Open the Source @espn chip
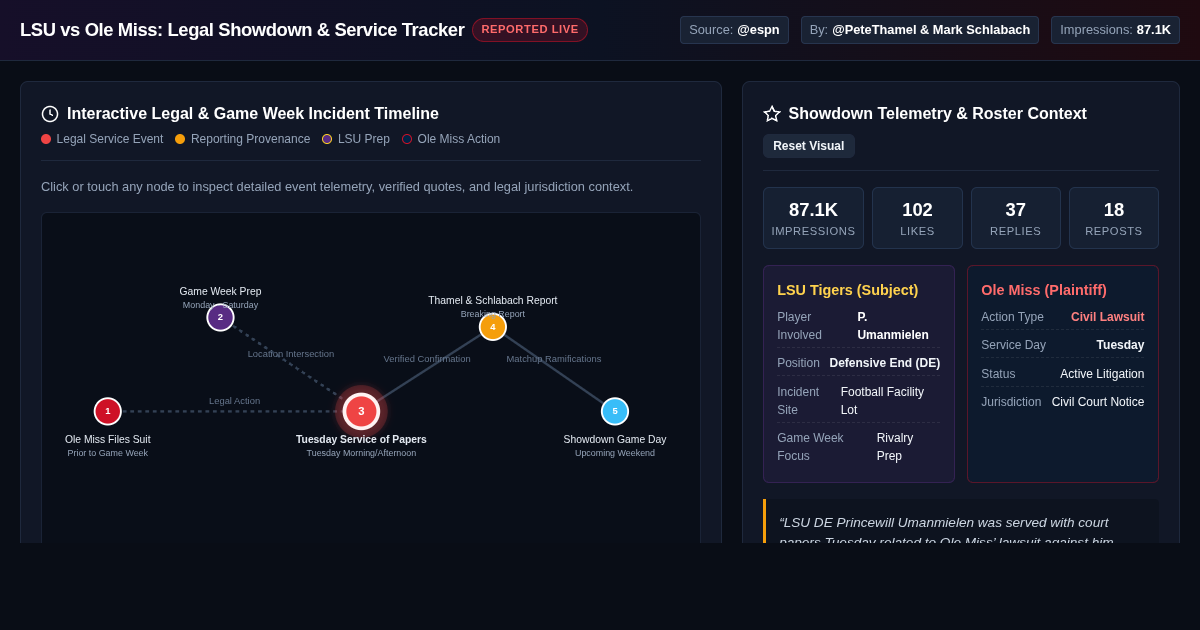The image size is (1200, 630). tap(734, 30)
